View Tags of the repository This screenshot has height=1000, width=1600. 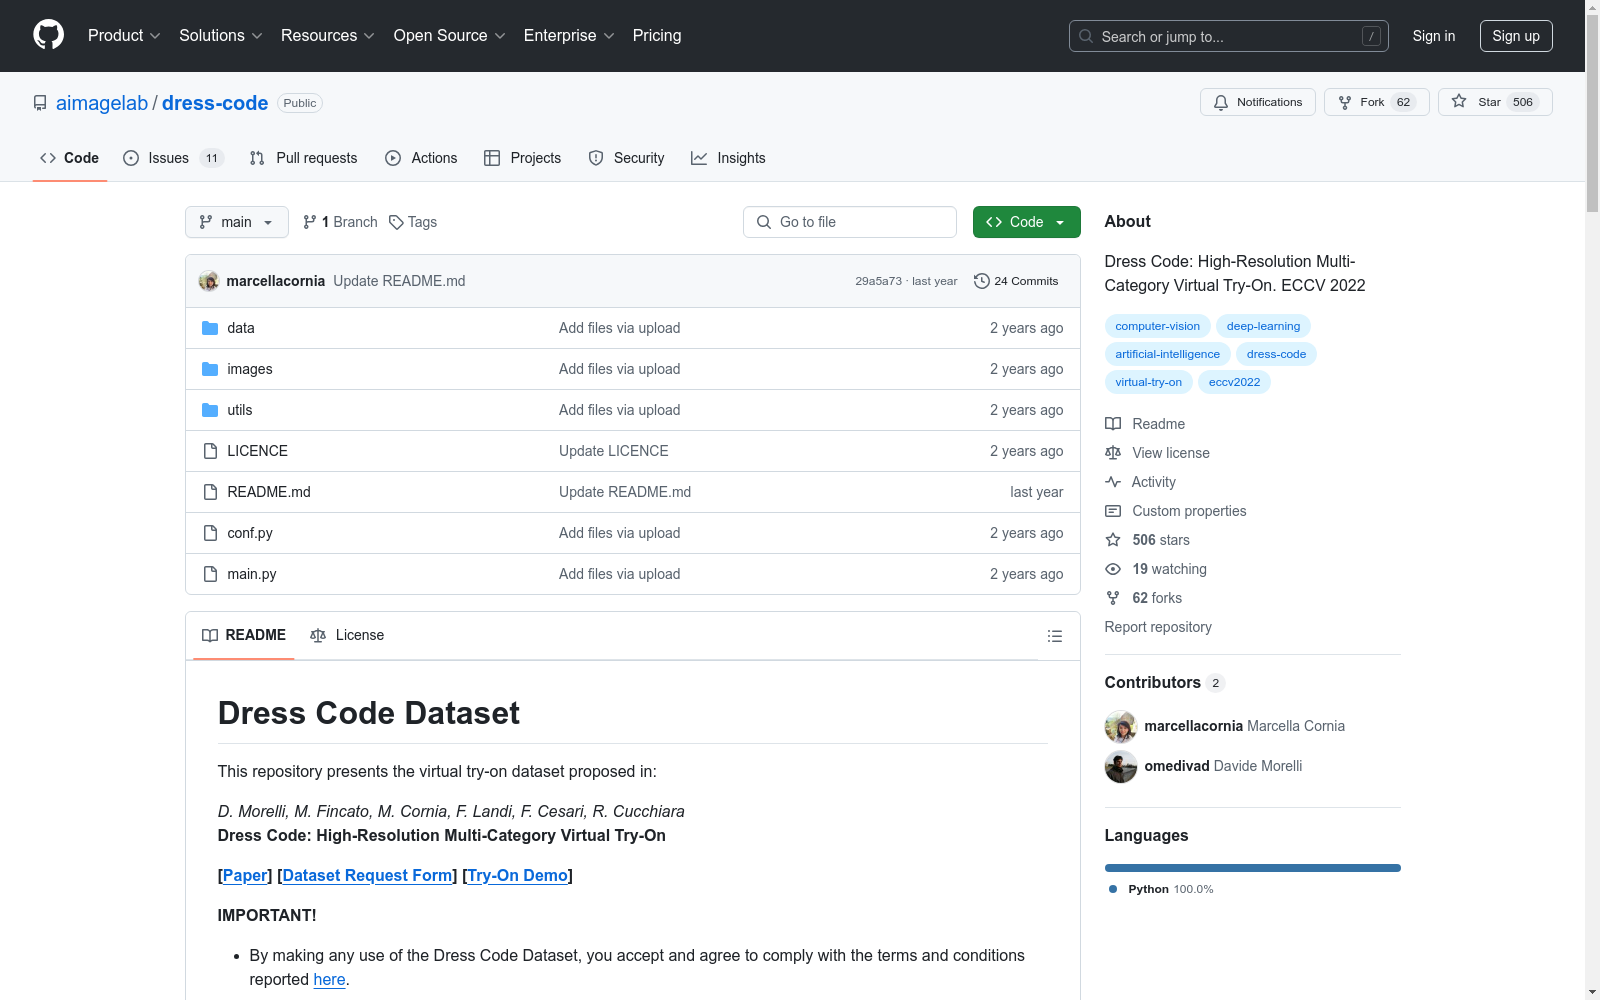pos(413,222)
